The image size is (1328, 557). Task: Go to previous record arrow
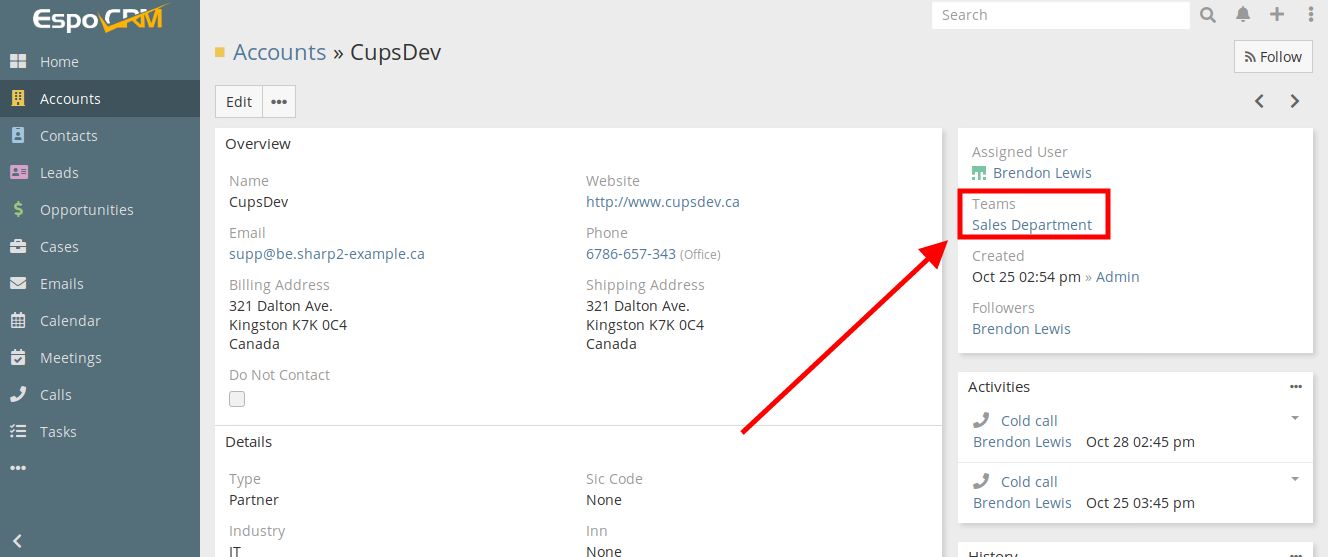1260,101
